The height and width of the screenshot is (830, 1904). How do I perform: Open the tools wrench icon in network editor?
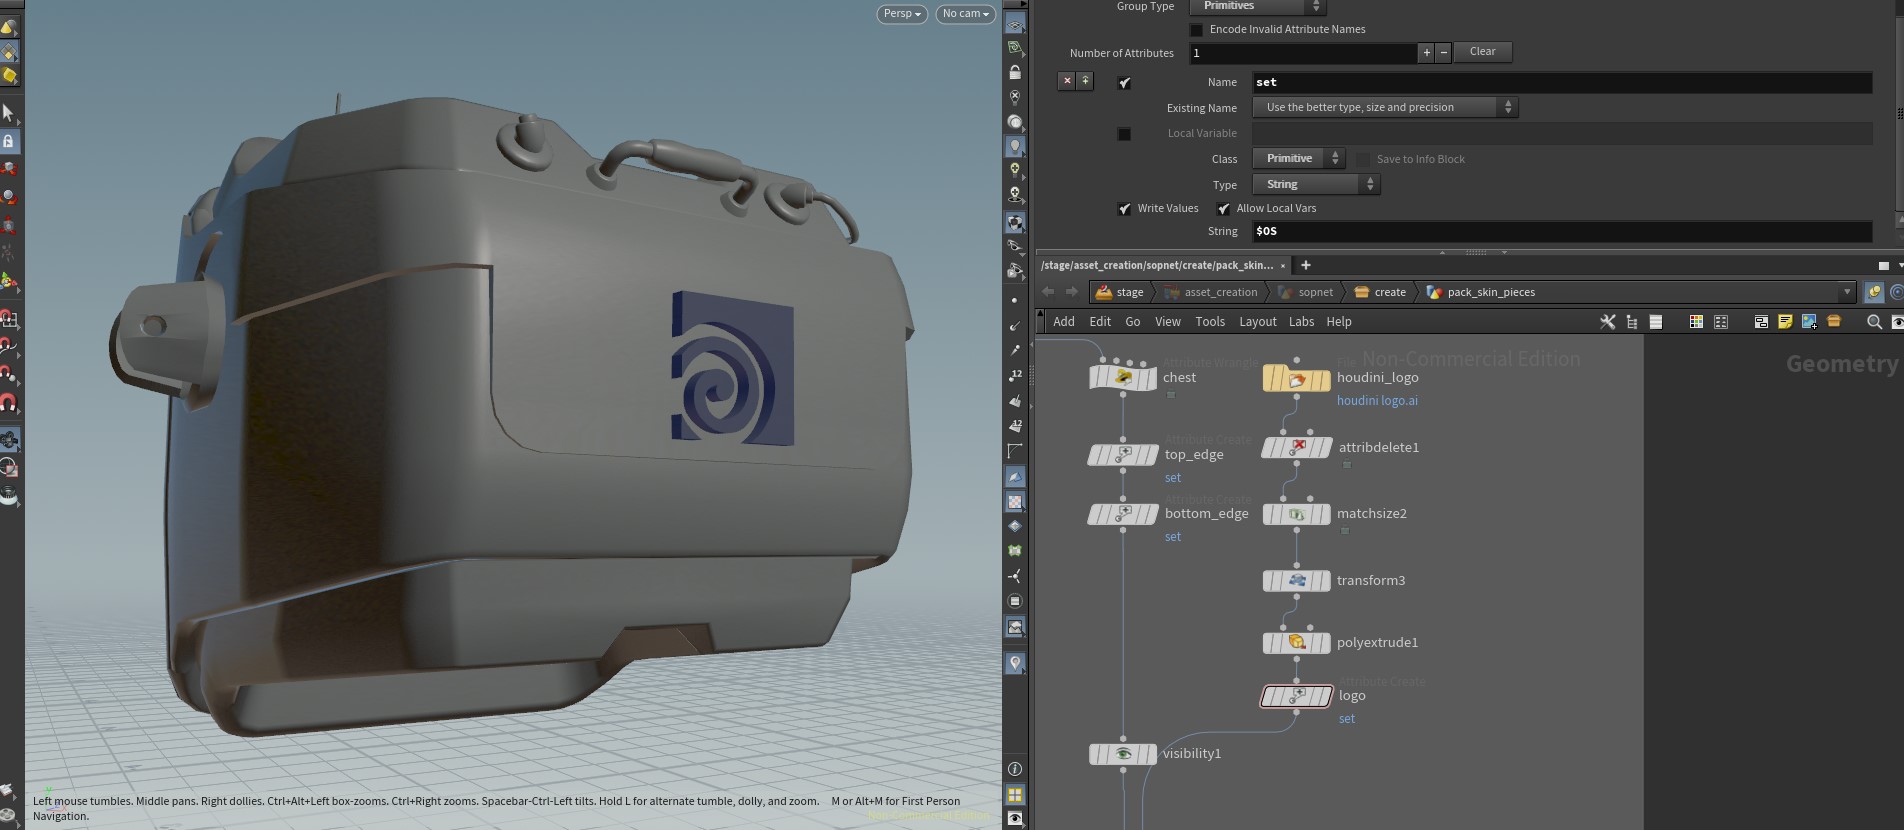(1607, 322)
